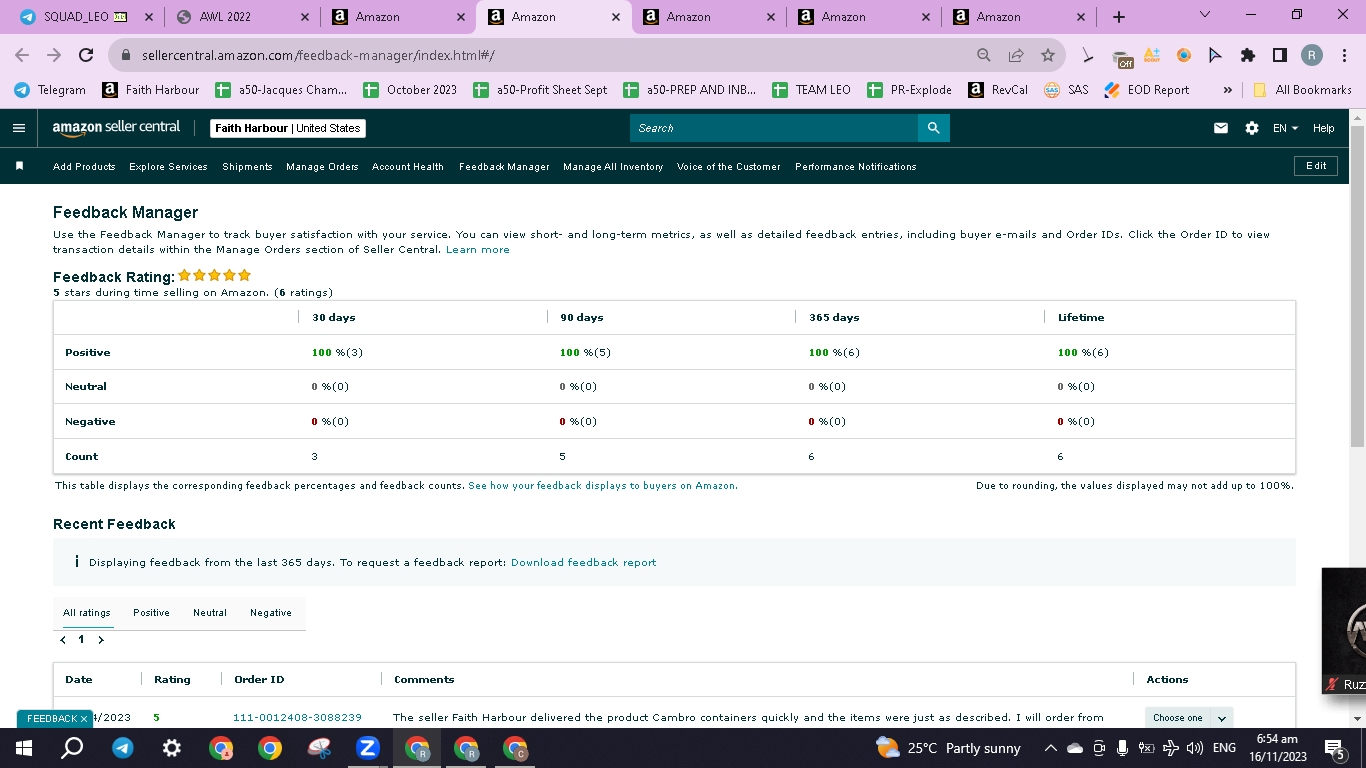The image size is (1366, 768).
Task: Open the EOD Report bookmark
Action: click(1147, 90)
